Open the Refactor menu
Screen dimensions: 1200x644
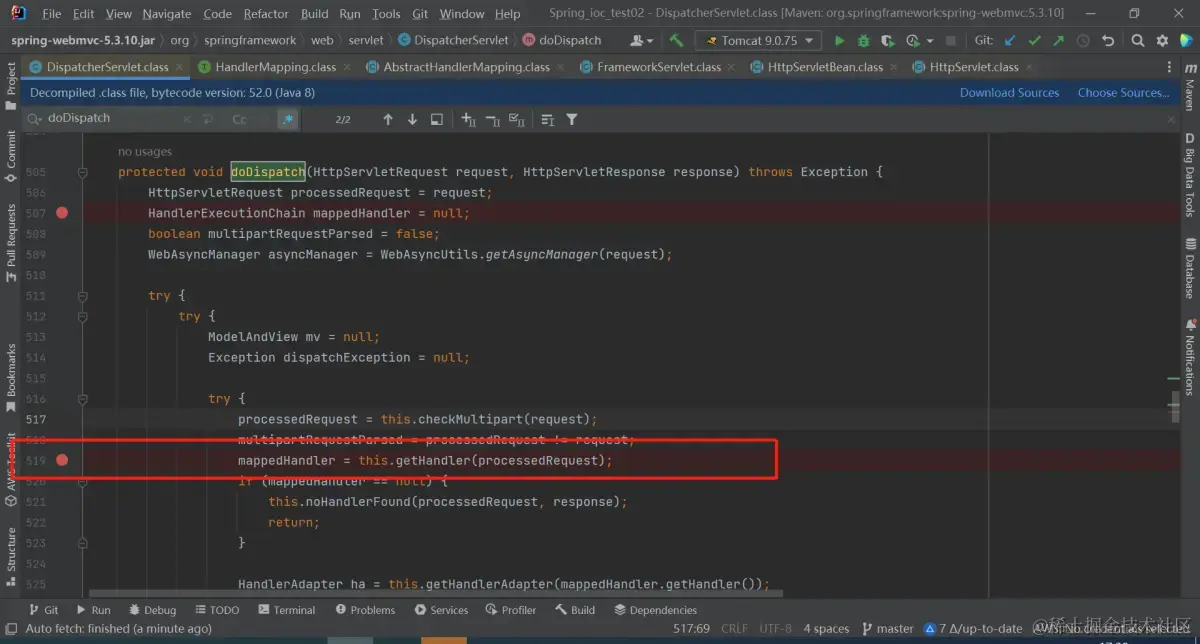pos(266,14)
